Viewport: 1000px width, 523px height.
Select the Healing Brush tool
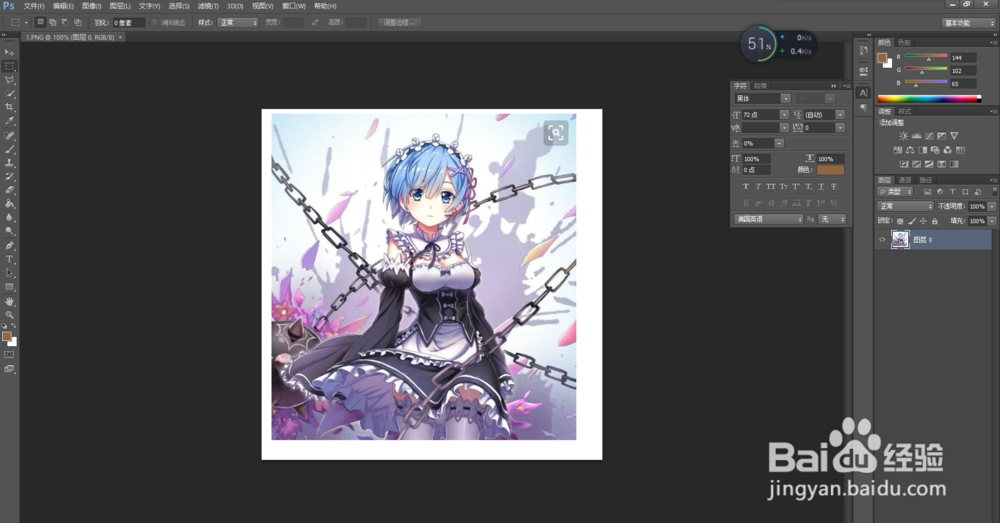point(9,136)
